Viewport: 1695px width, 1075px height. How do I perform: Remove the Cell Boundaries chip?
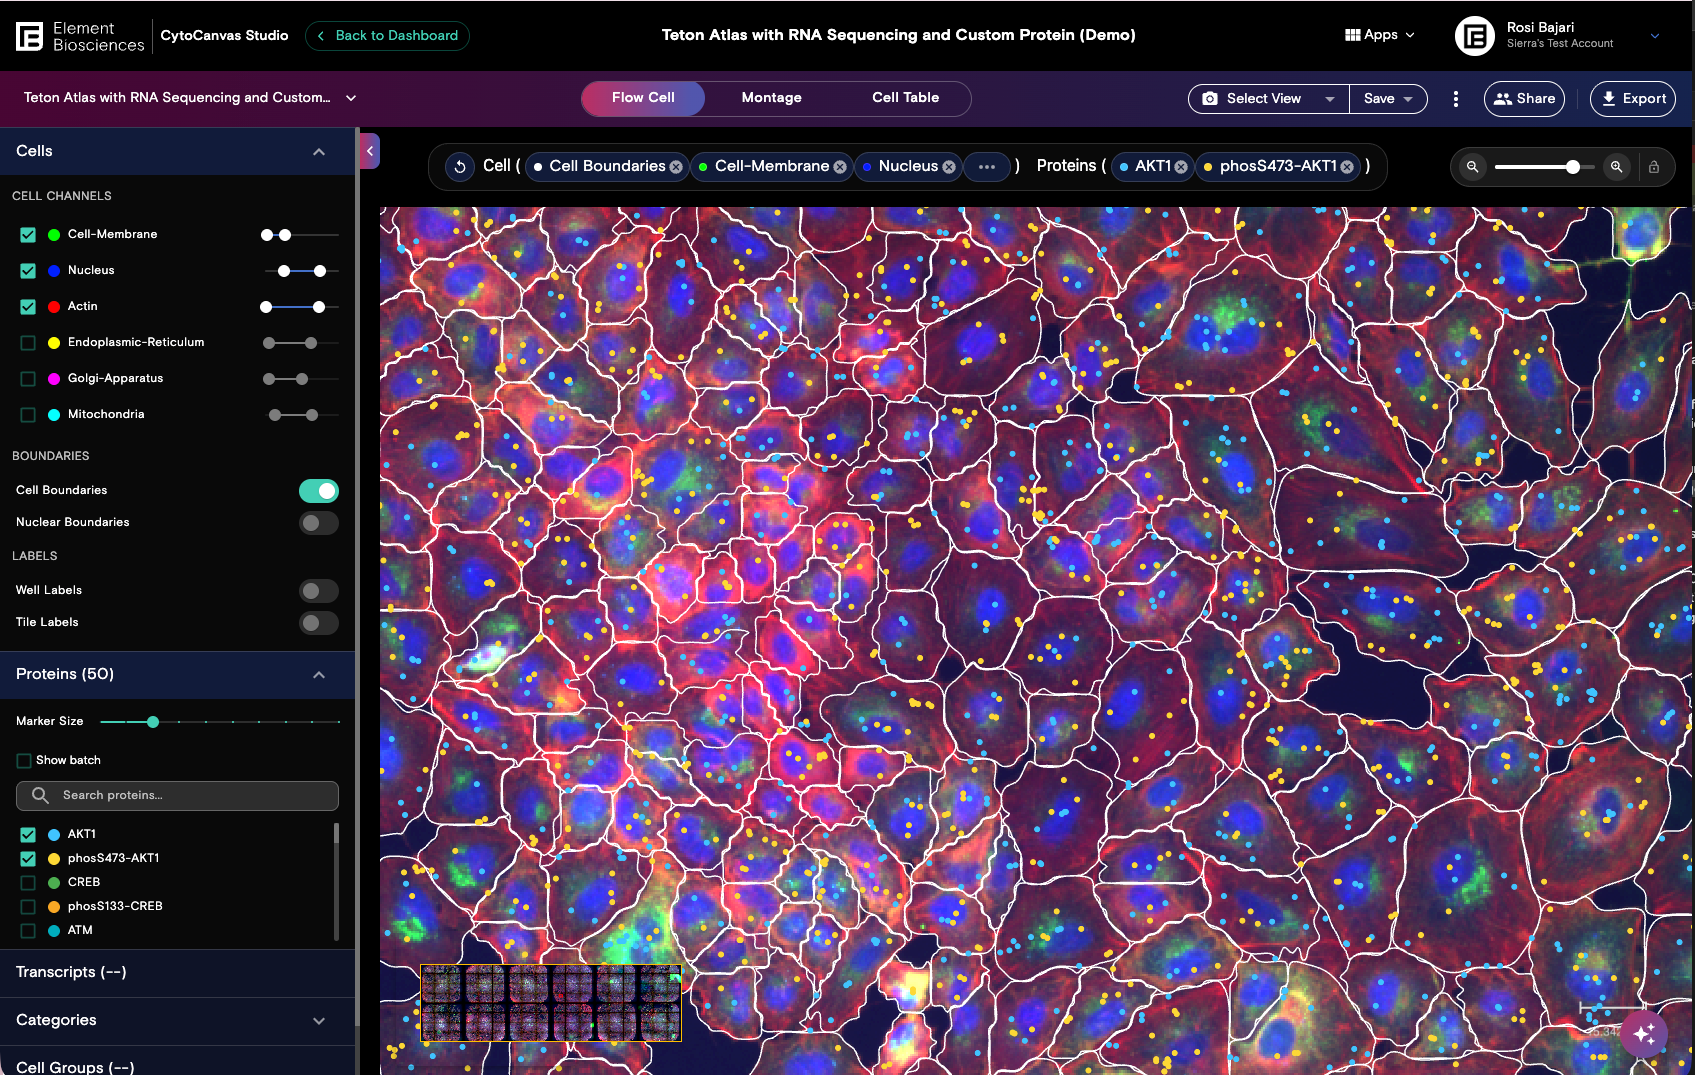[x=677, y=167]
